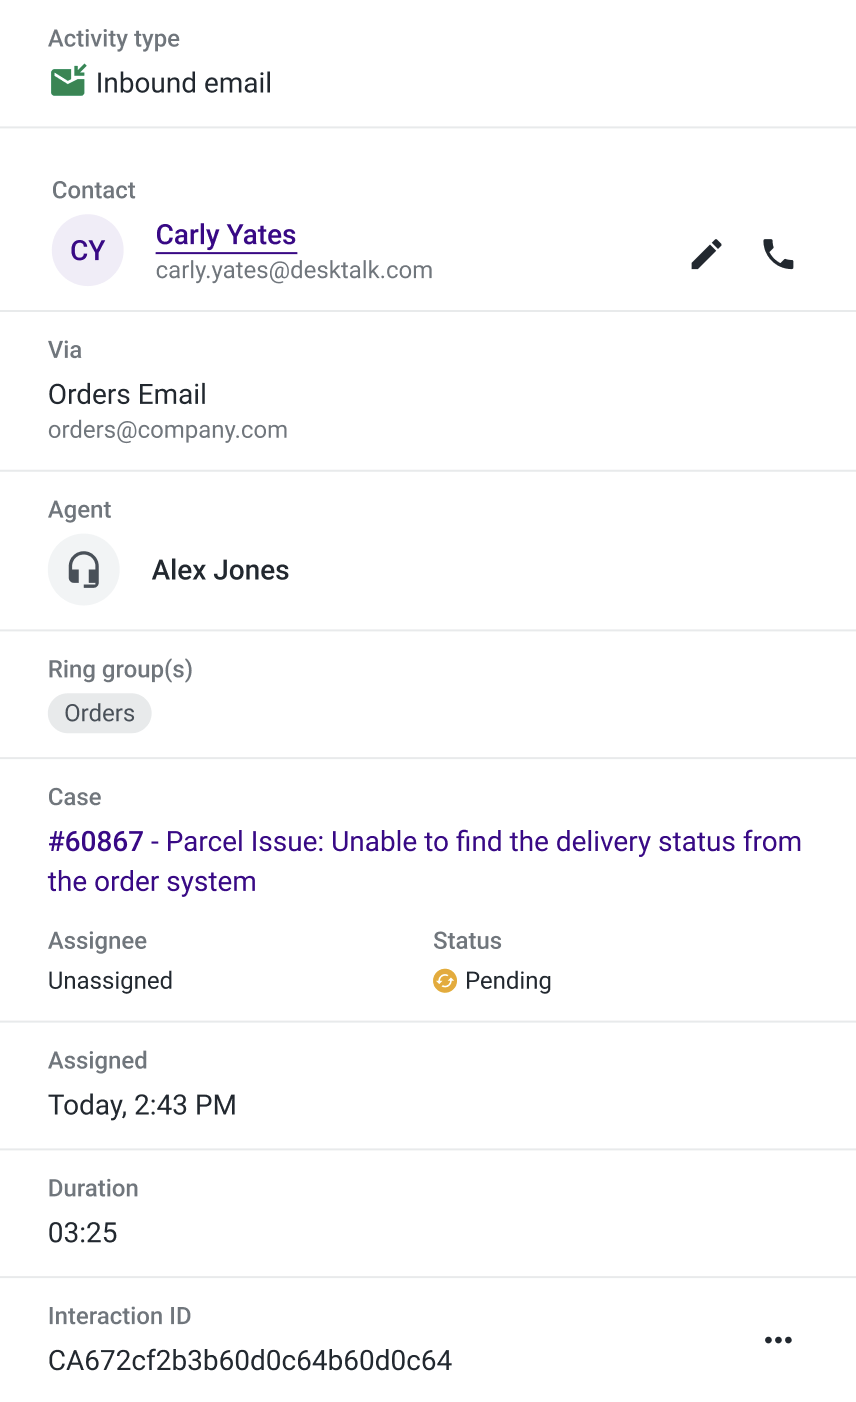This screenshot has width=856, height=1402.
Task: Click the 03:25 duration value
Action: (x=83, y=1233)
